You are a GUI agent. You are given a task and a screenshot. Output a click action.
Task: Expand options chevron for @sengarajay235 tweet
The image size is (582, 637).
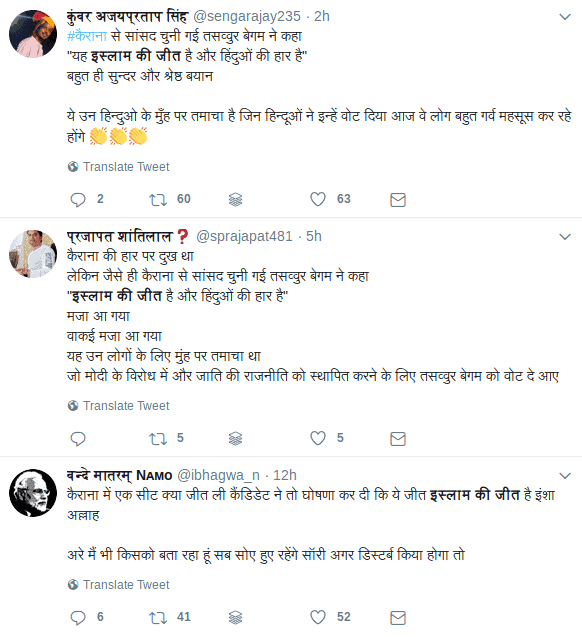[x=565, y=17]
